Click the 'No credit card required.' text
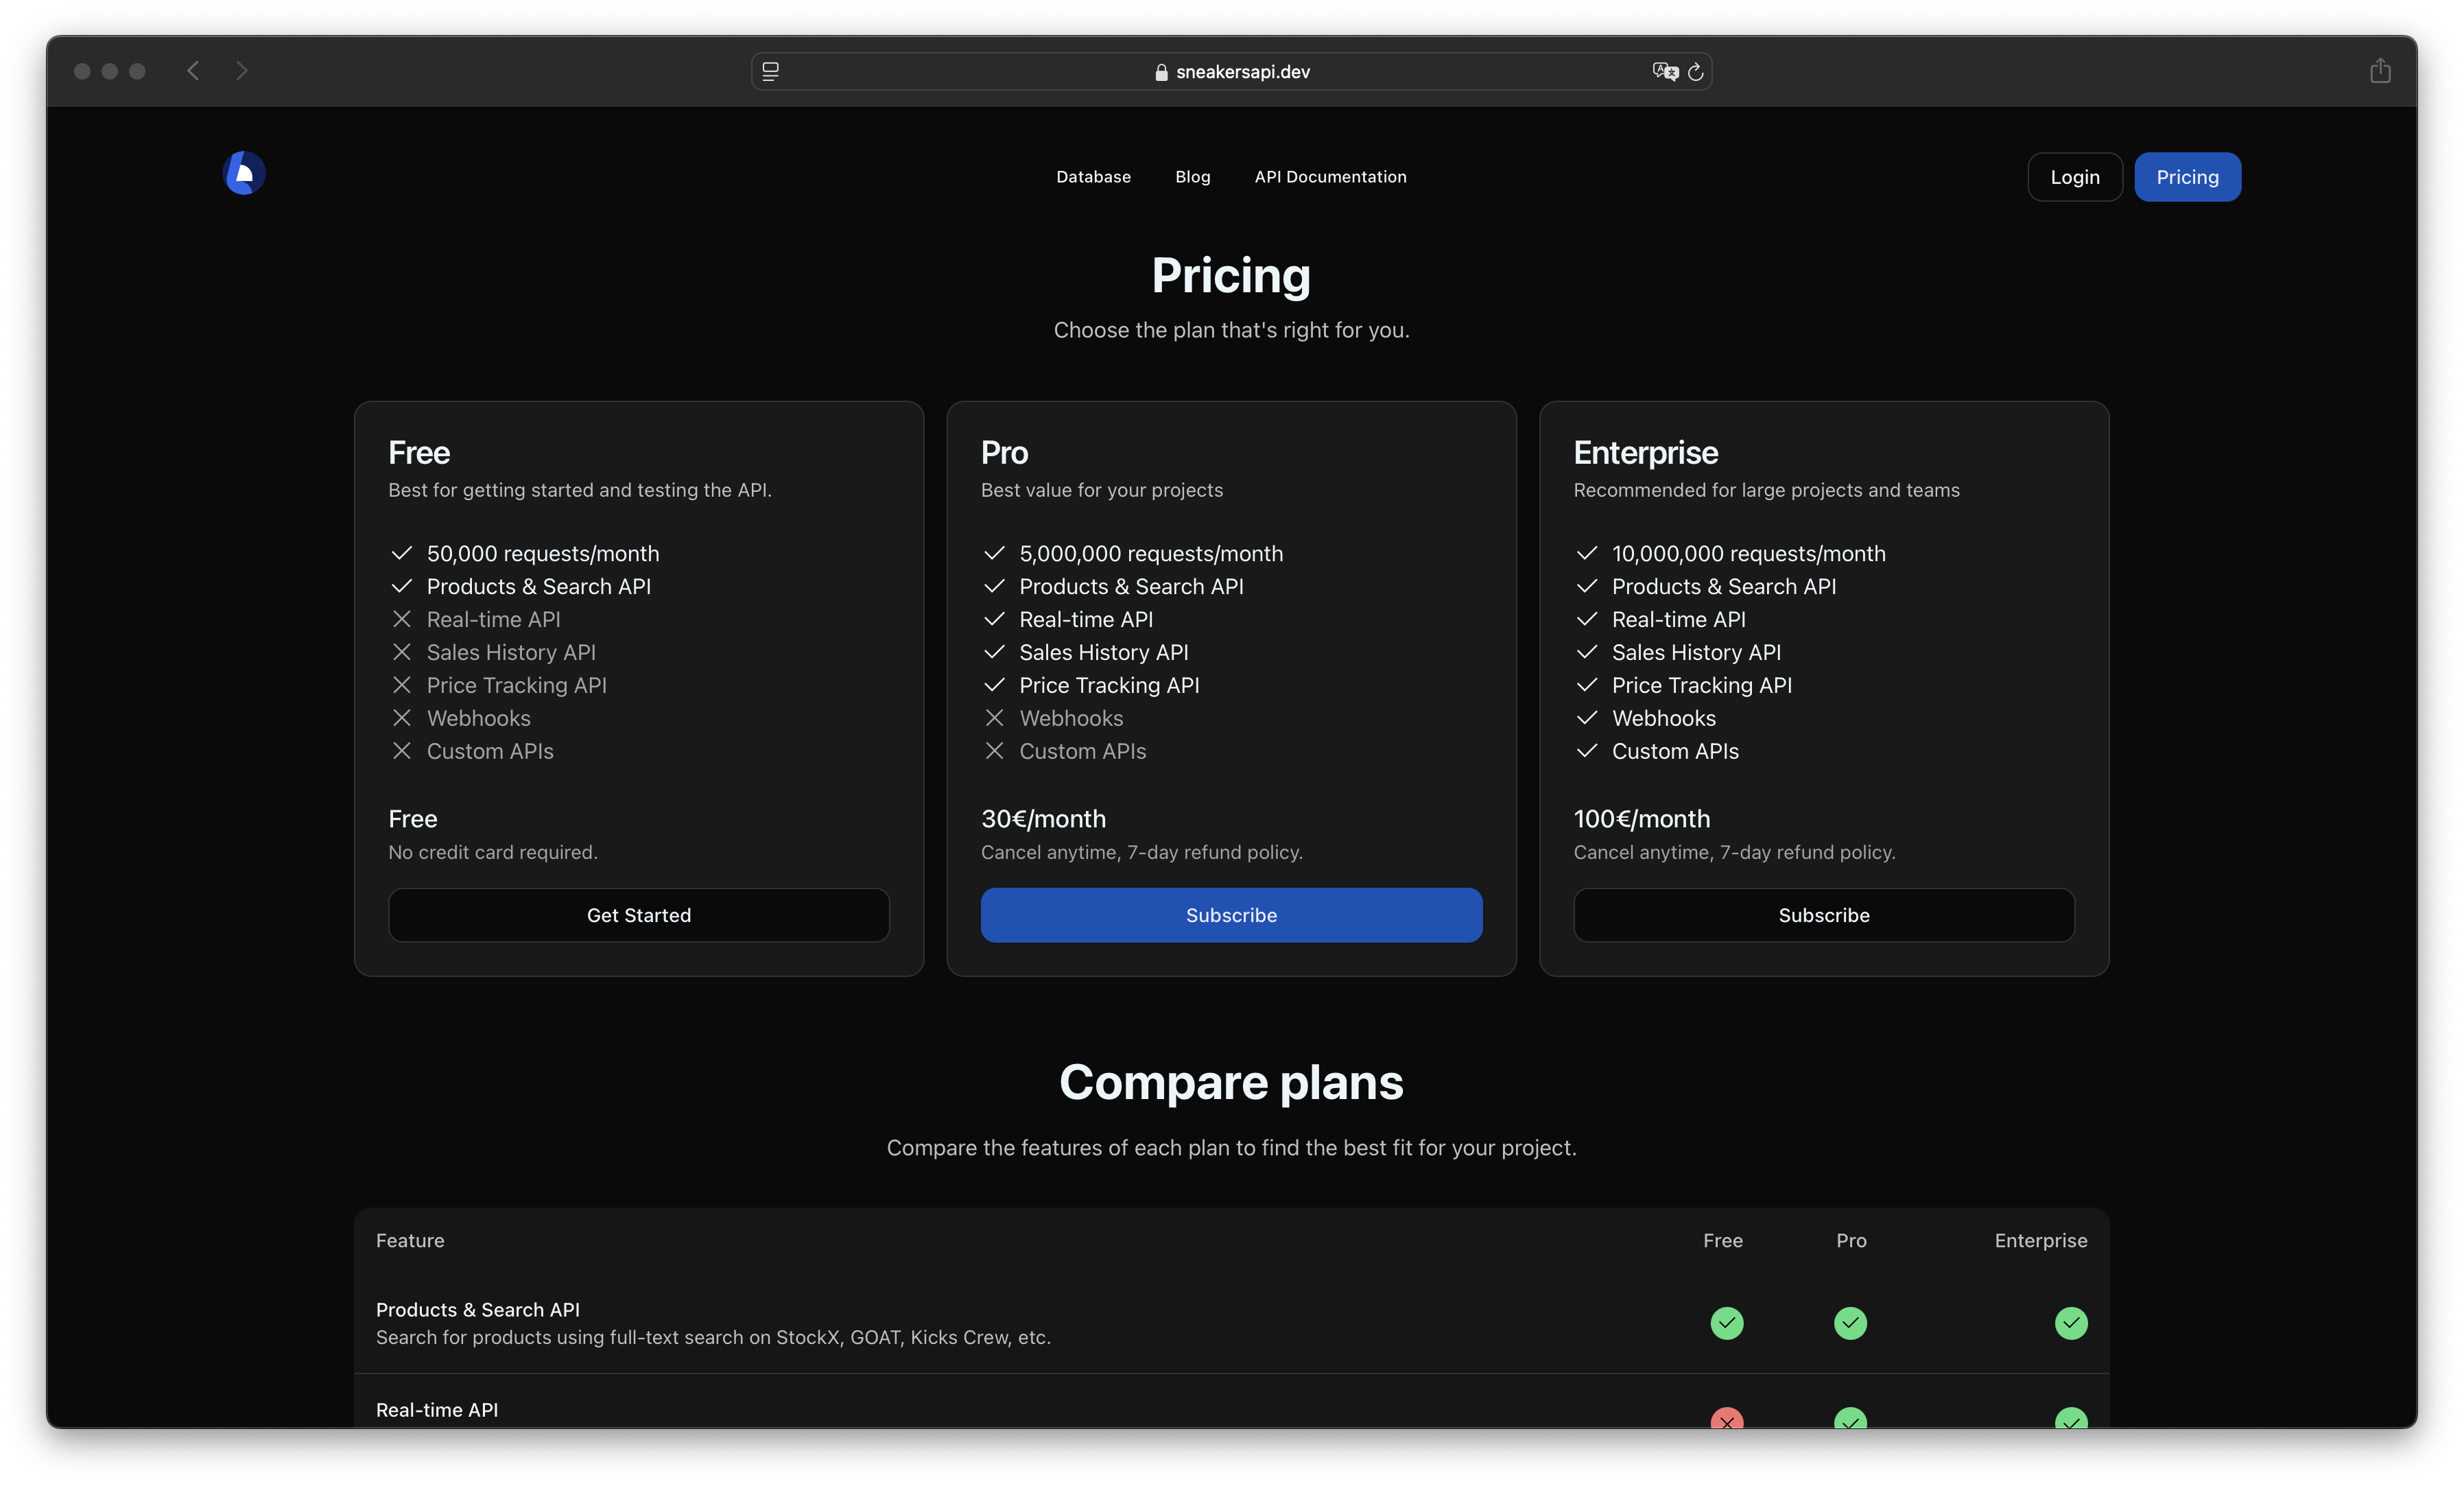The image size is (2464, 1486). coord(493,852)
